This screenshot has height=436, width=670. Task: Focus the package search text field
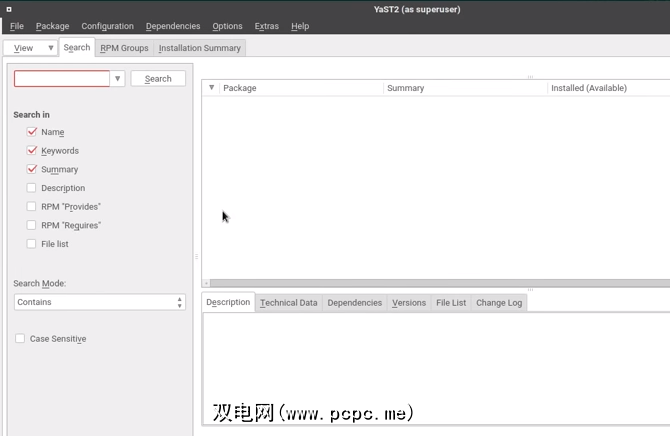62,79
